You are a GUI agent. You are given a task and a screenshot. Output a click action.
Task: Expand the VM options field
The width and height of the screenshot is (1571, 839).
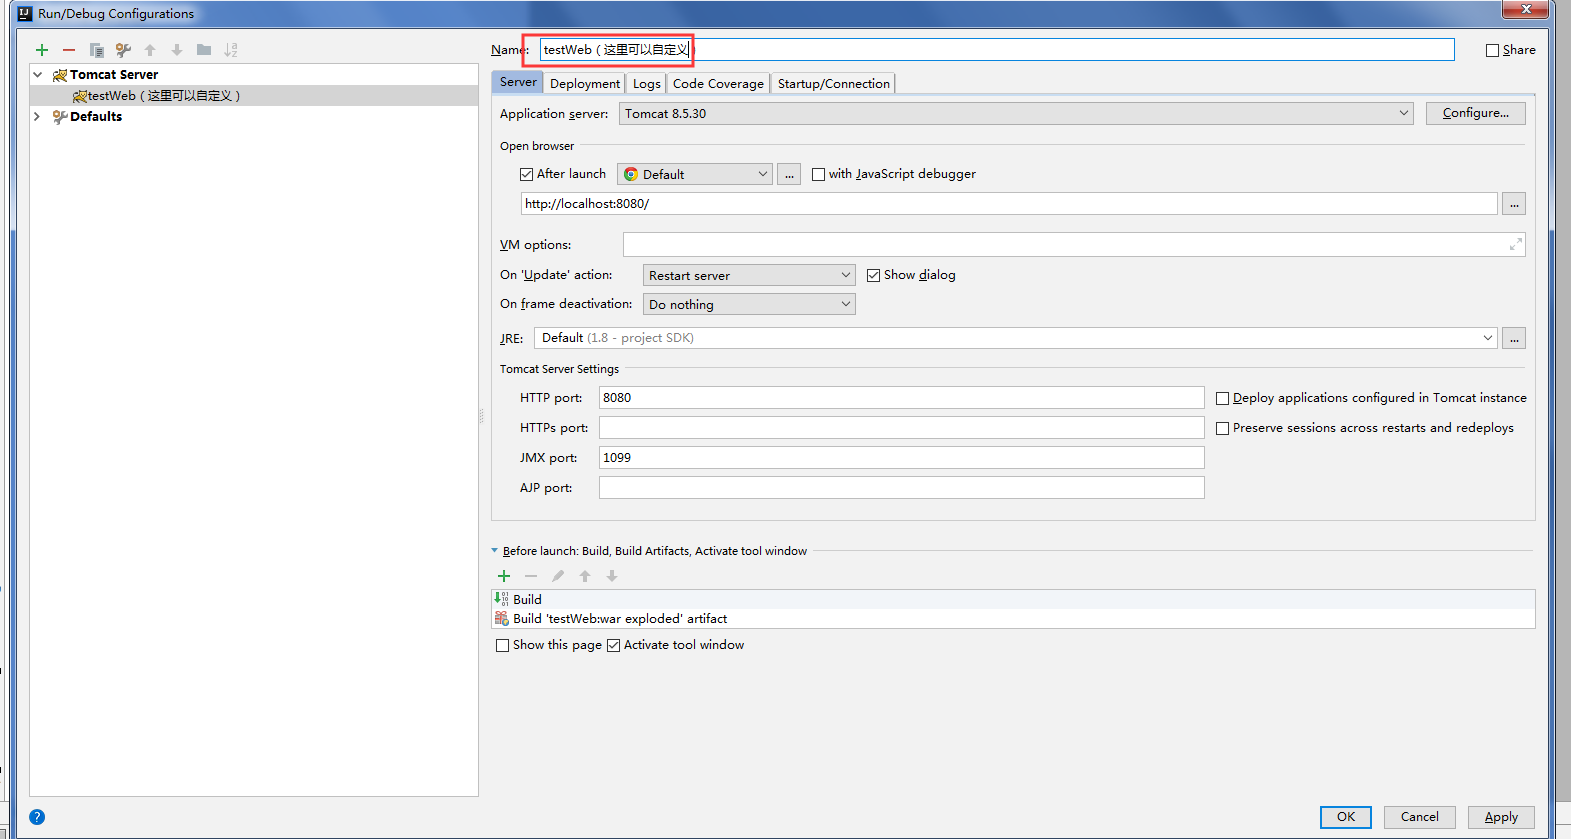pos(1515,244)
